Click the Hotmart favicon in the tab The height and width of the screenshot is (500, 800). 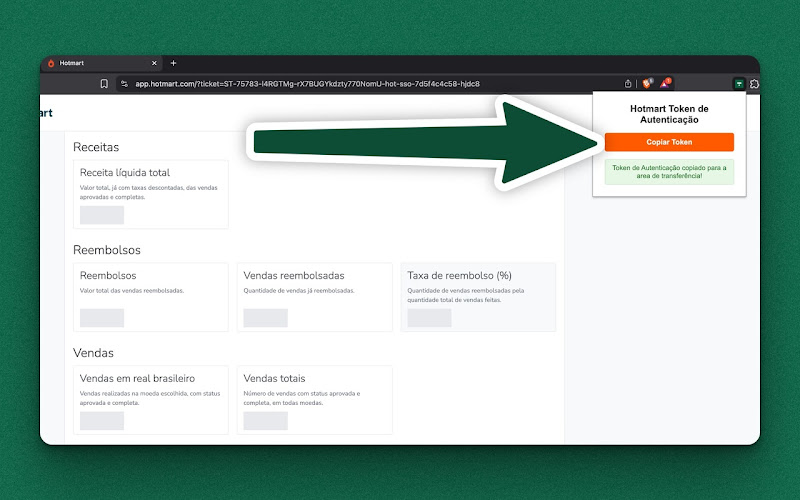click(x=52, y=63)
